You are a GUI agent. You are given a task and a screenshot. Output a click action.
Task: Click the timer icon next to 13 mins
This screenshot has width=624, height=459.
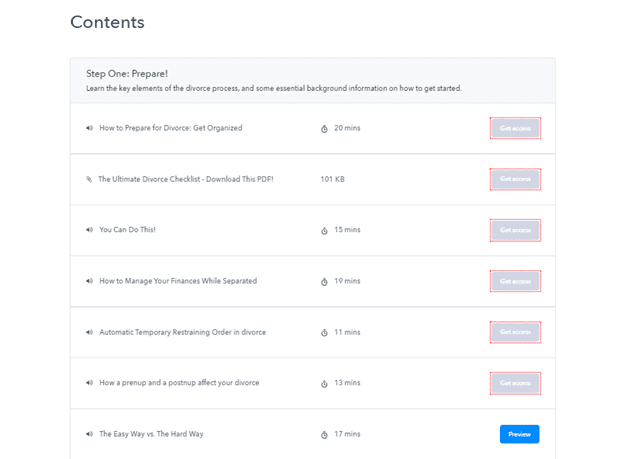coord(324,383)
